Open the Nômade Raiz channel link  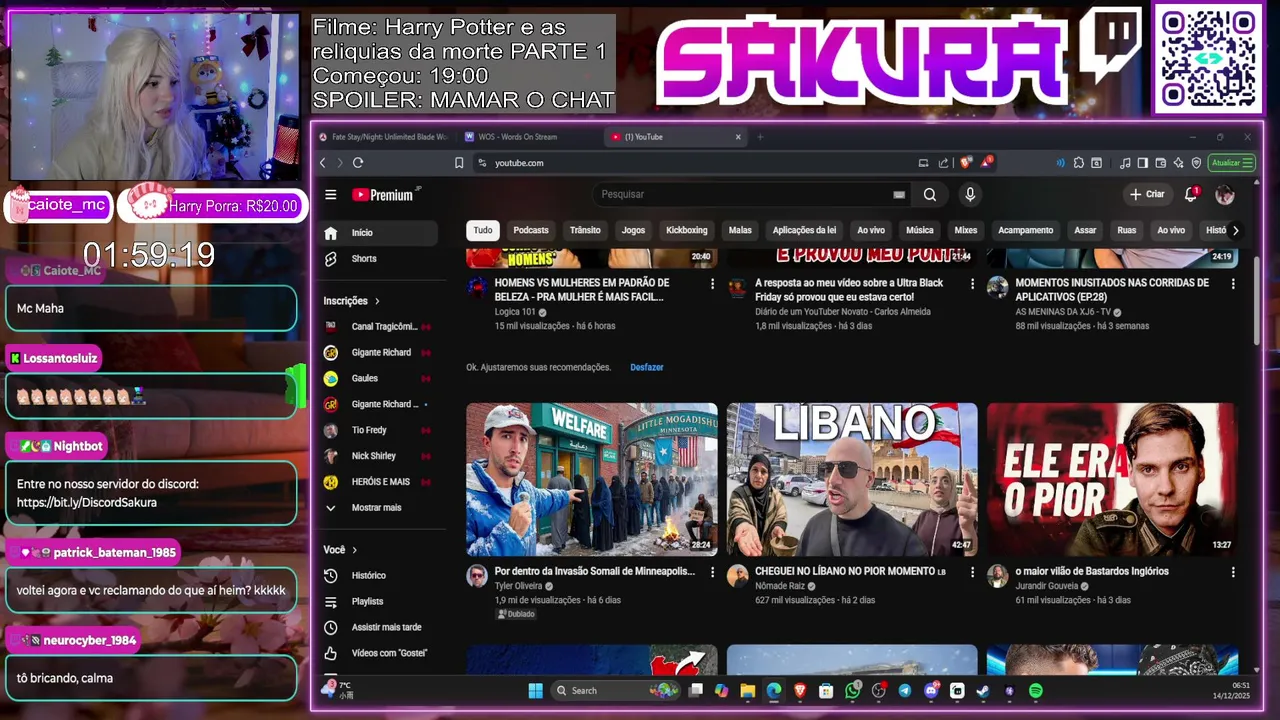[782, 586]
